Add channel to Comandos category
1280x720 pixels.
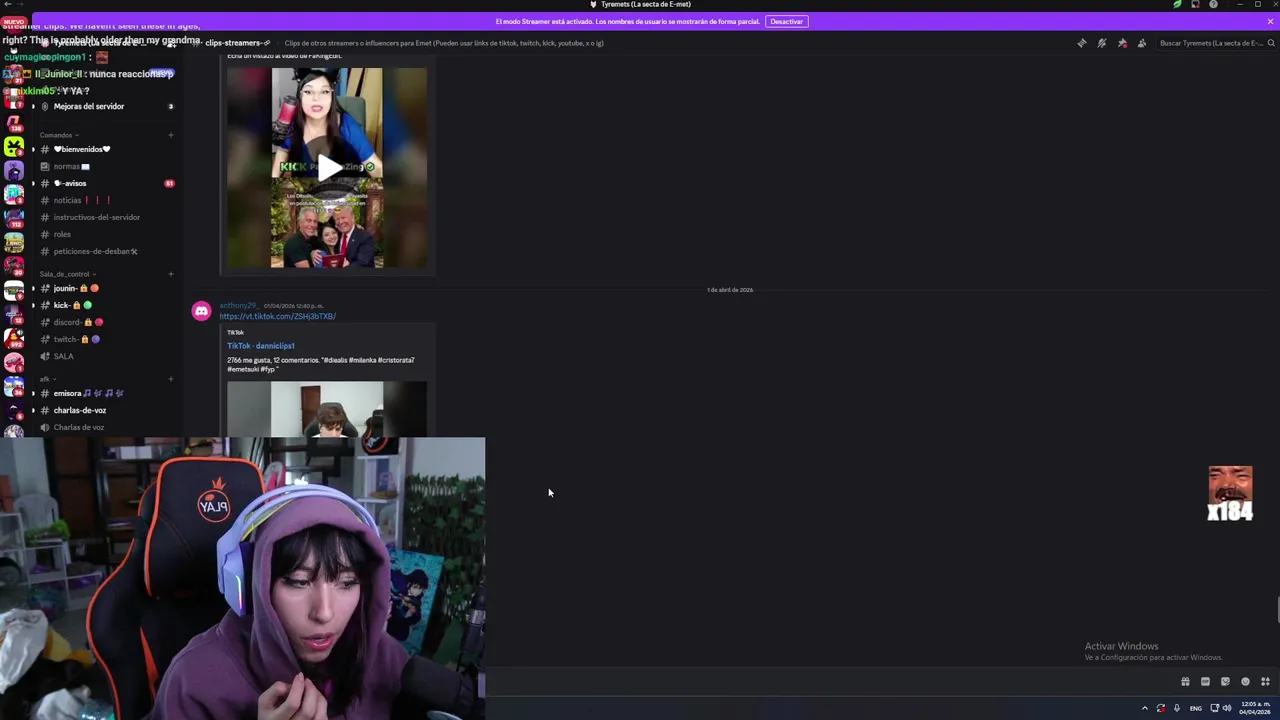click(171, 135)
